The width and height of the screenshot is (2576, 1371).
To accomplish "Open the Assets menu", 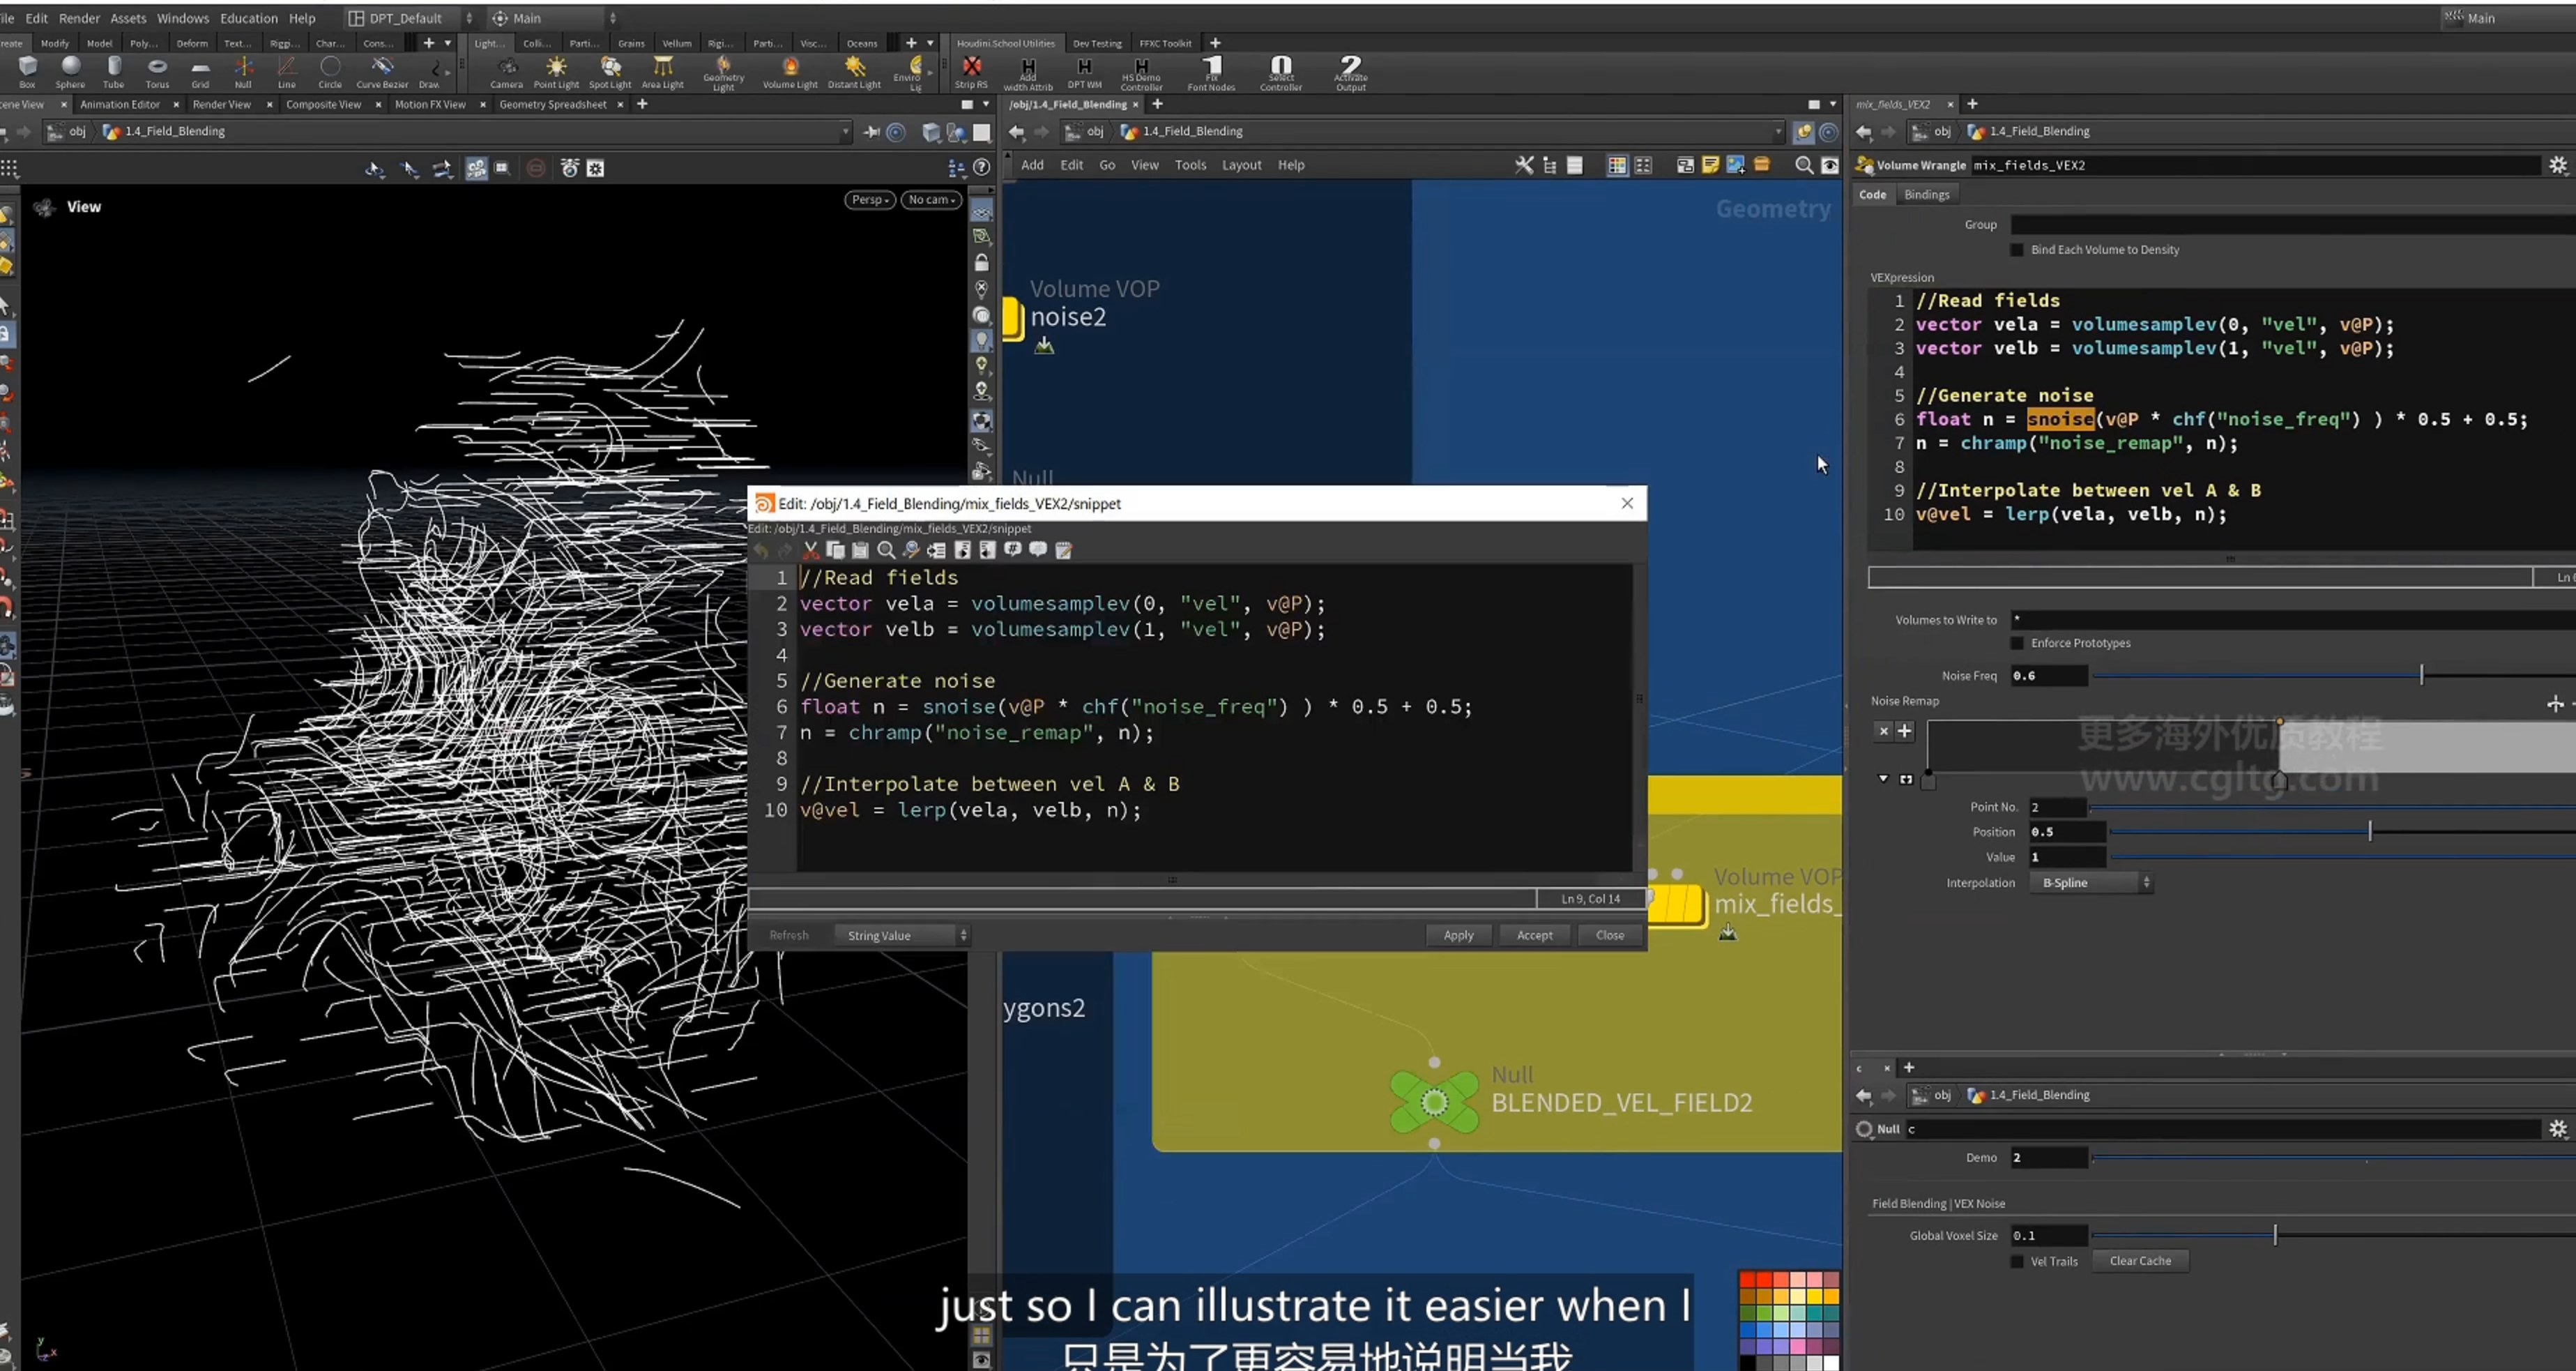I will [x=128, y=18].
